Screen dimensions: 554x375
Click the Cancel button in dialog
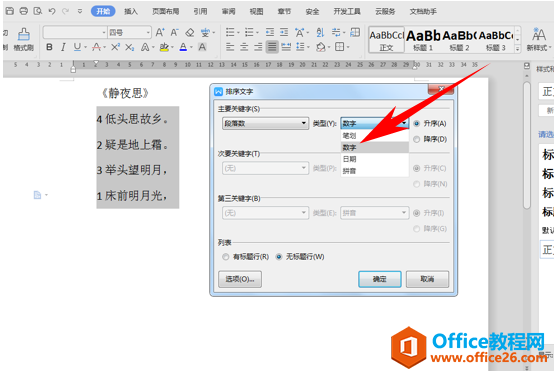[427, 279]
